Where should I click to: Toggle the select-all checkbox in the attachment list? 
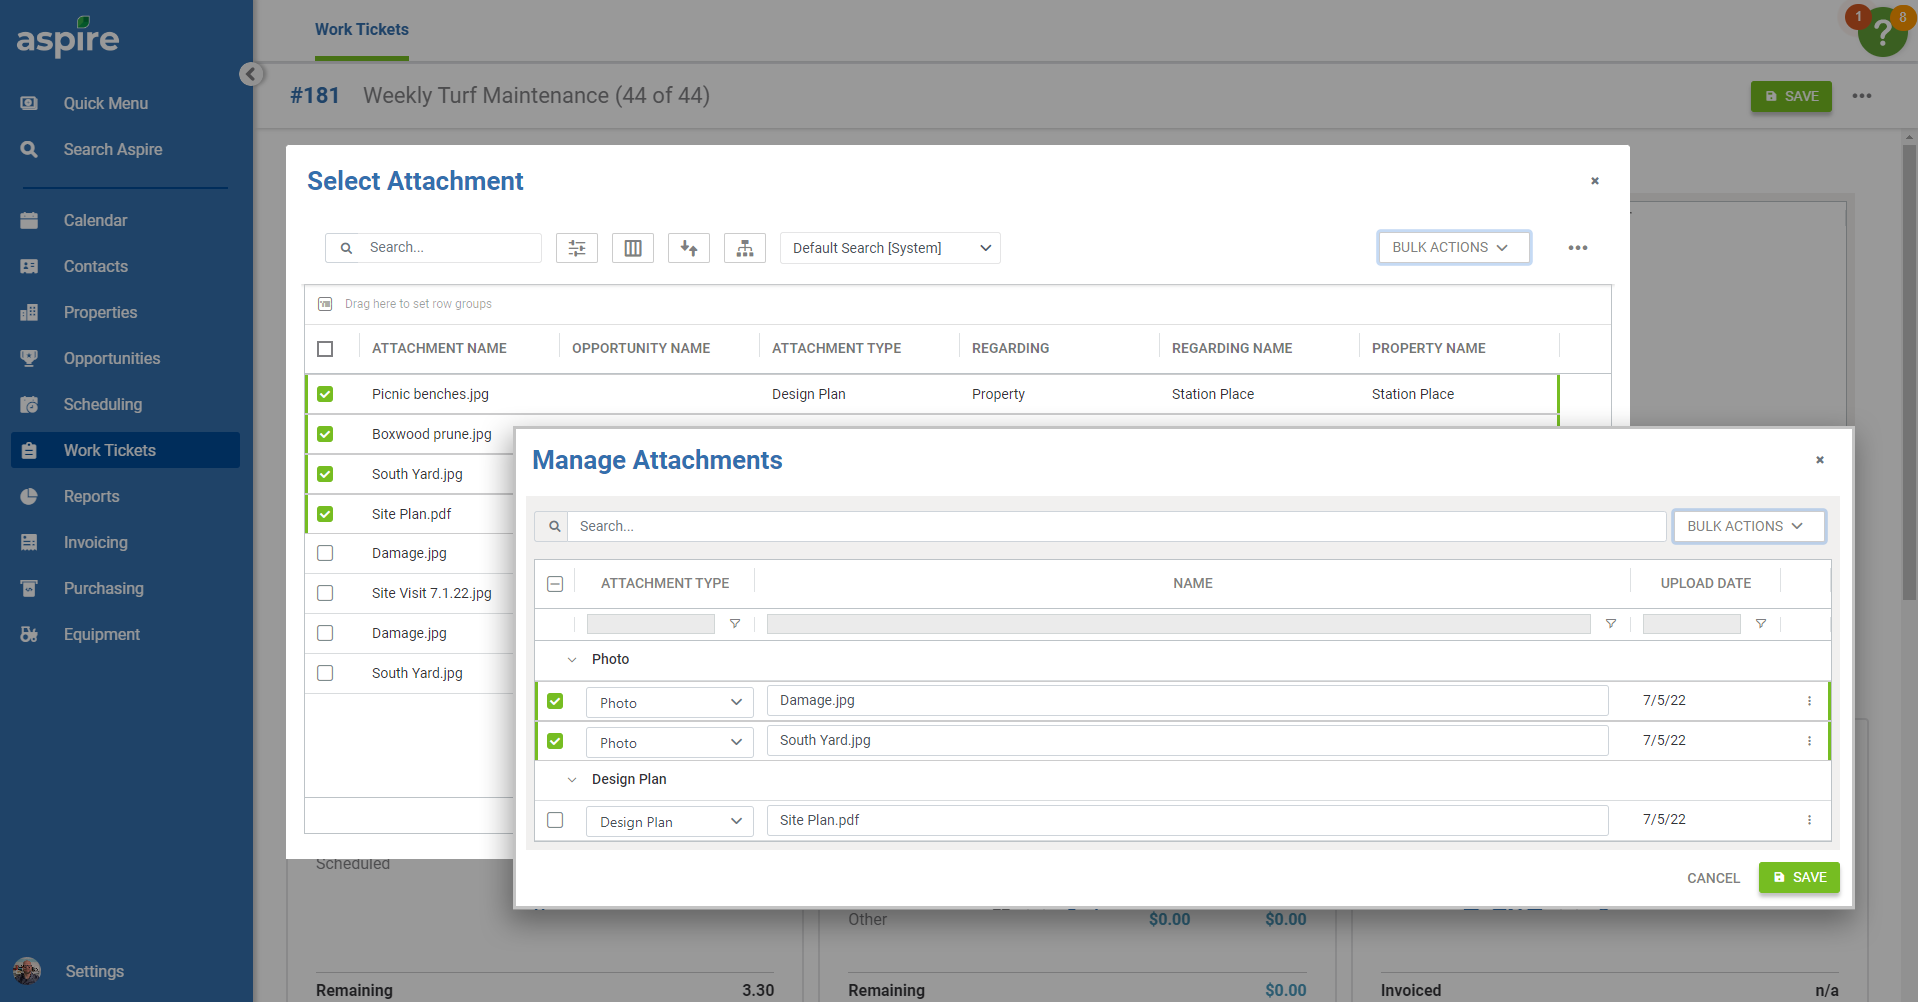coord(555,583)
